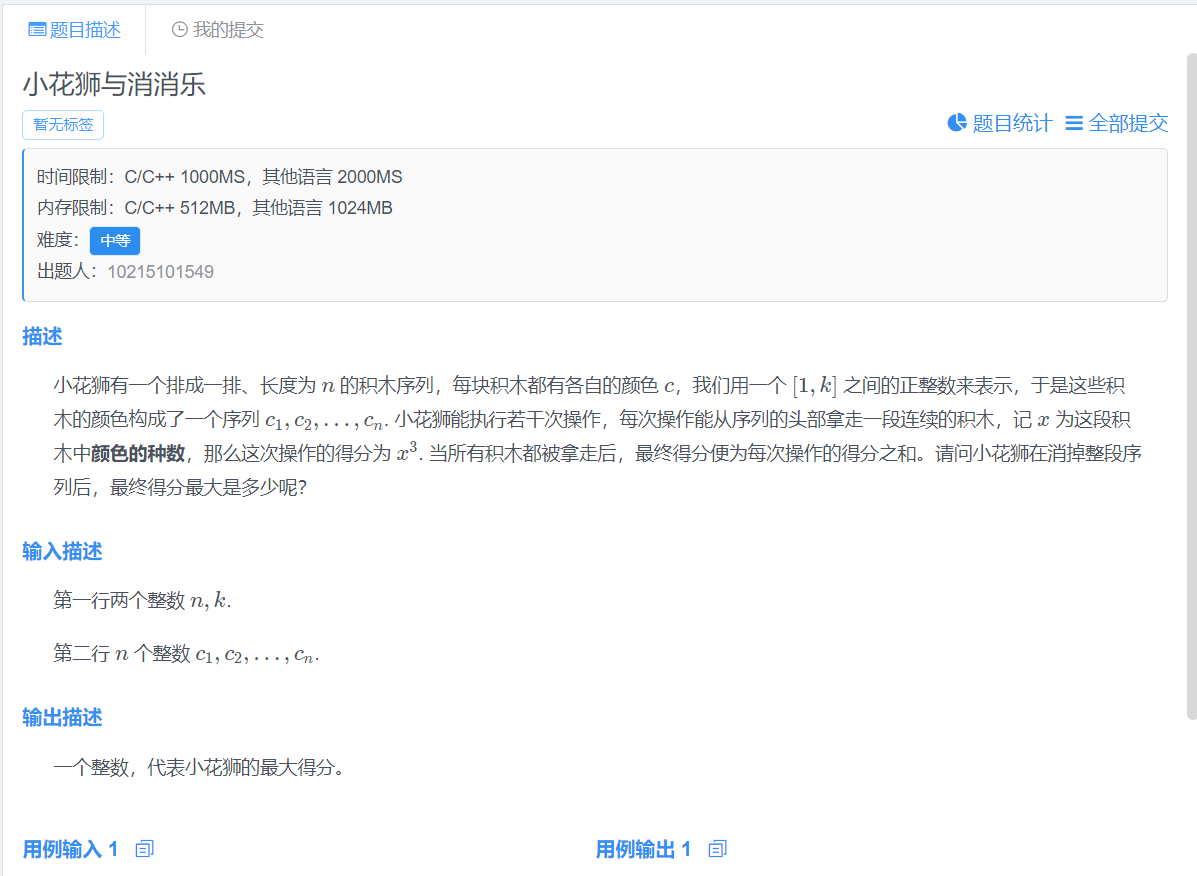
Task: Click the list icon beside 全部提交
Action: click(1074, 123)
